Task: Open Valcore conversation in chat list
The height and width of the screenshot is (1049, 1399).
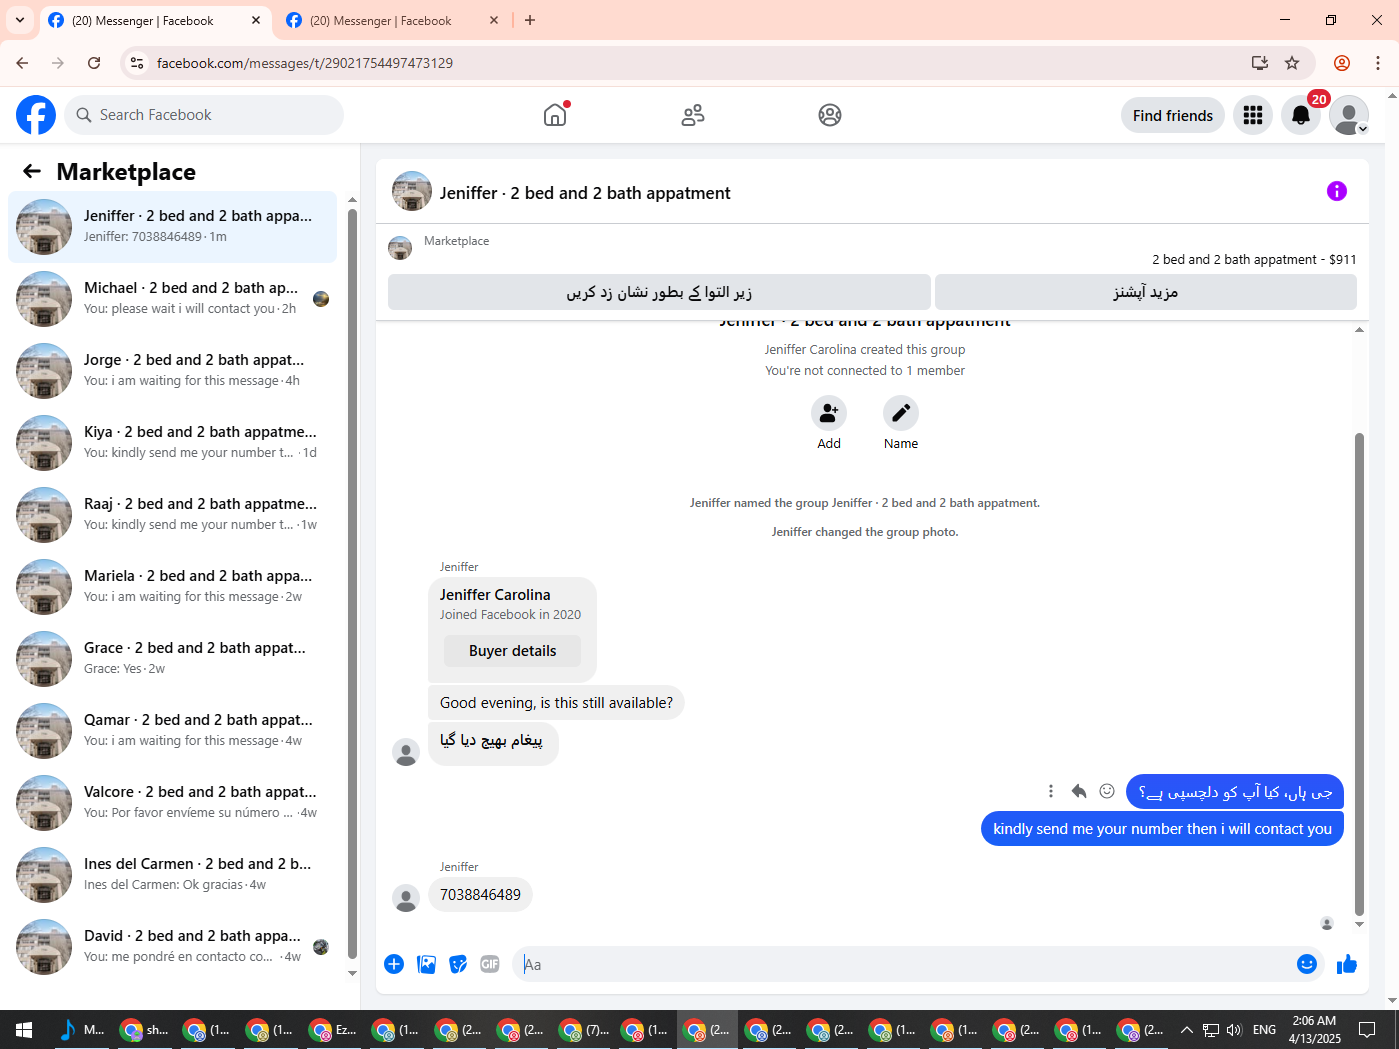Action: coord(172,803)
